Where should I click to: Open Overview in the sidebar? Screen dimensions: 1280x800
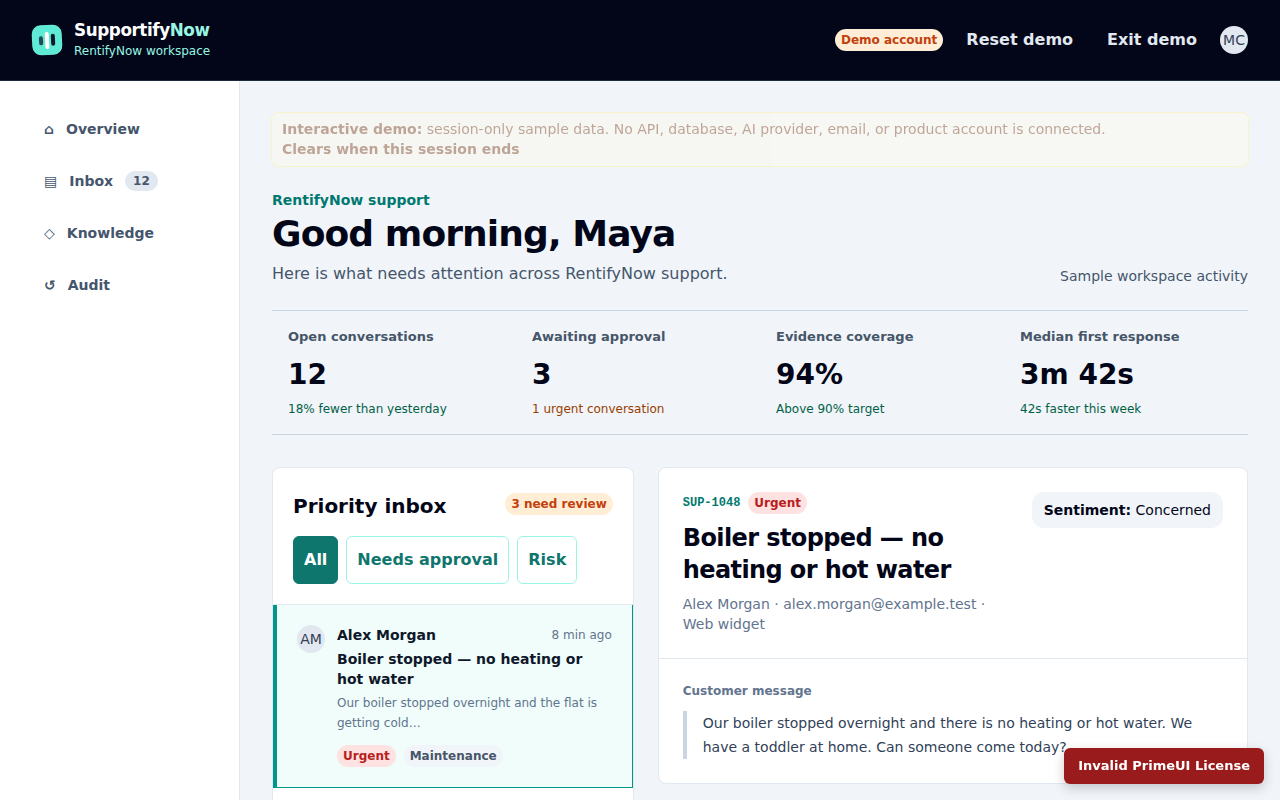(x=120, y=129)
